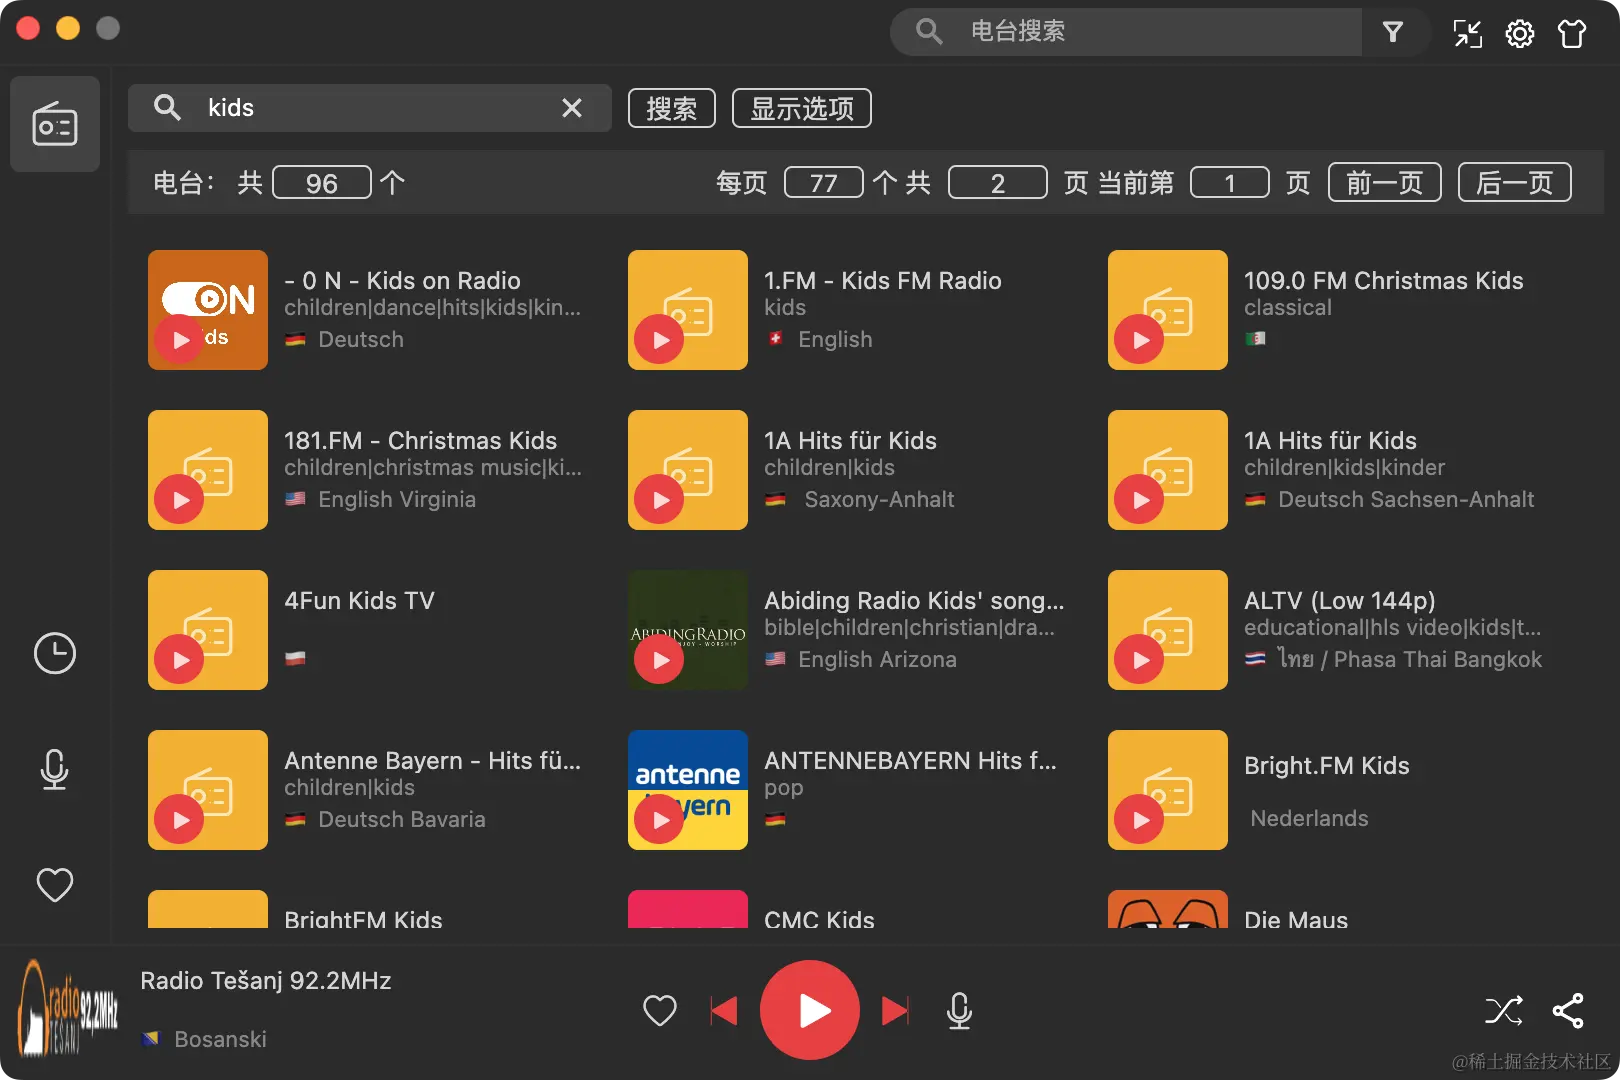1620x1080 pixels.
Task: Click the magnifier beside kids field
Action: pyautogui.click(x=167, y=108)
